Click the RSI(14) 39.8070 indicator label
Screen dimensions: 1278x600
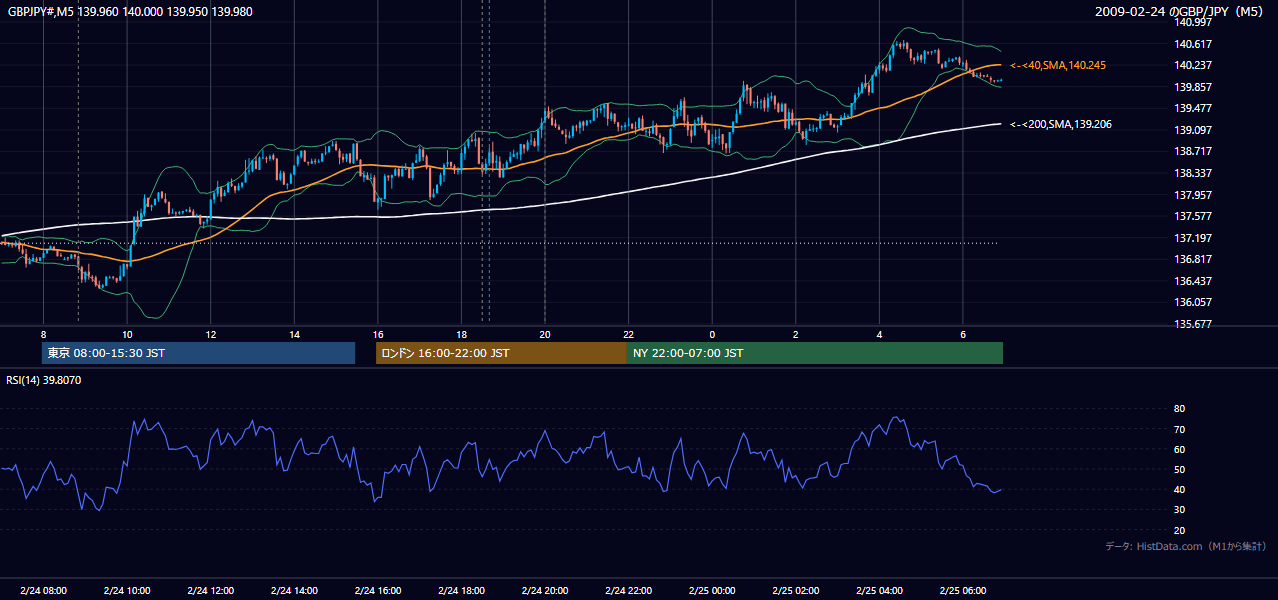(44, 380)
